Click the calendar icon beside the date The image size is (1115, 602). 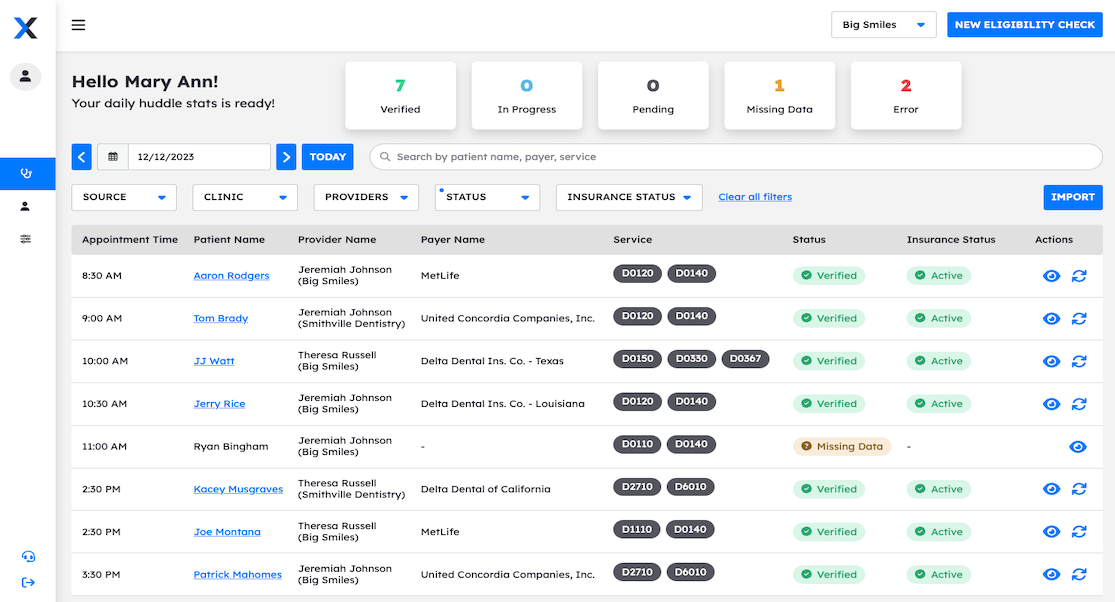pyautogui.click(x=113, y=157)
